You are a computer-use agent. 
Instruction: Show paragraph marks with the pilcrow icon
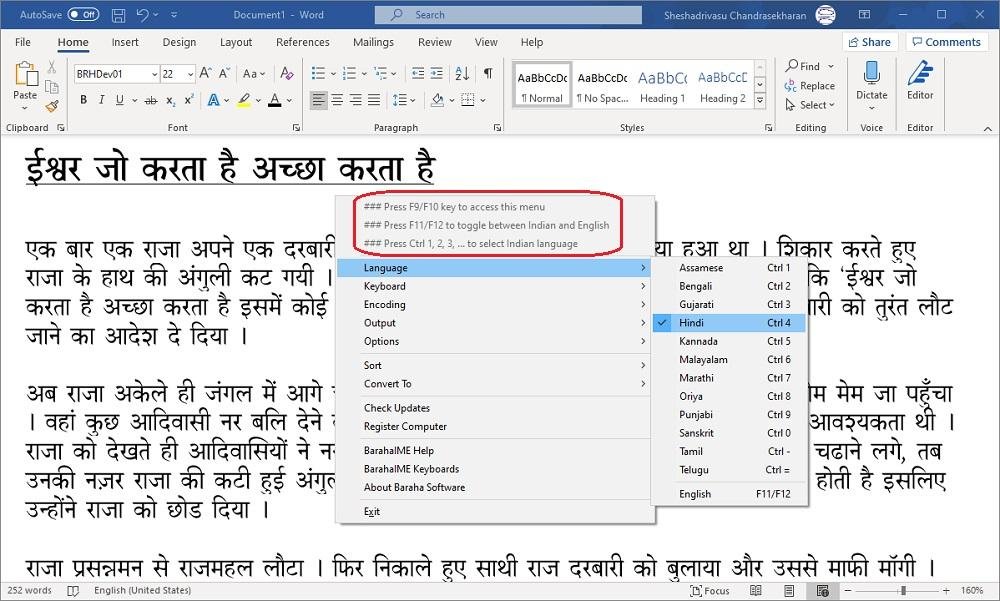pyautogui.click(x=488, y=74)
